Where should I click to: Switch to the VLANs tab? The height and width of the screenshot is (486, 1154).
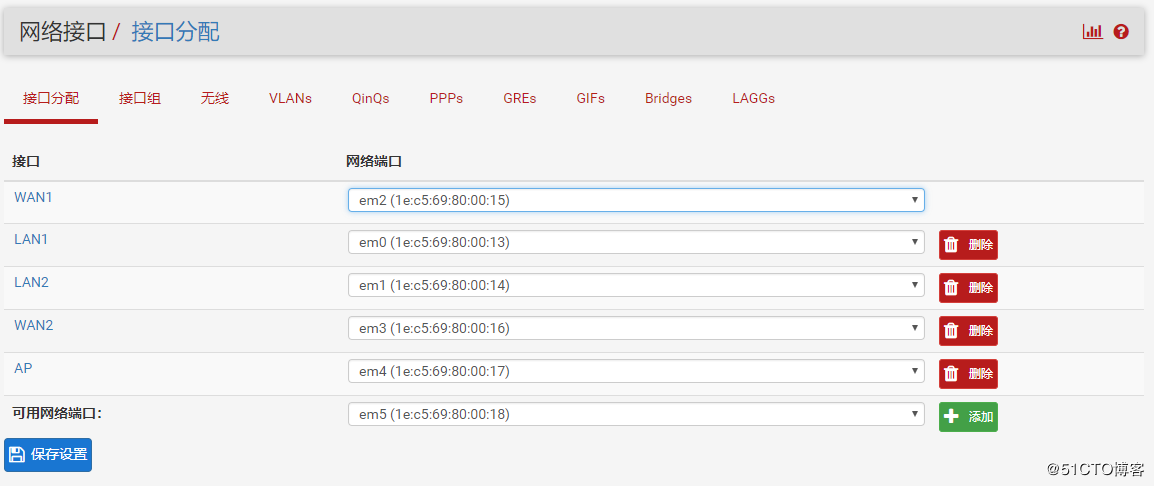pos(290,99)
